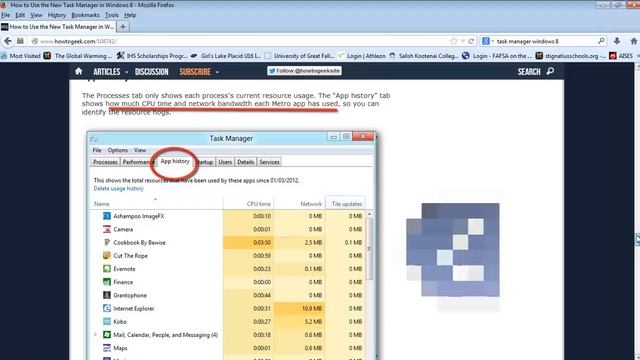This screenshot has width=640, height=360.
Task: Go to the Firefox home page icon
Action: [x=634, y=41]
